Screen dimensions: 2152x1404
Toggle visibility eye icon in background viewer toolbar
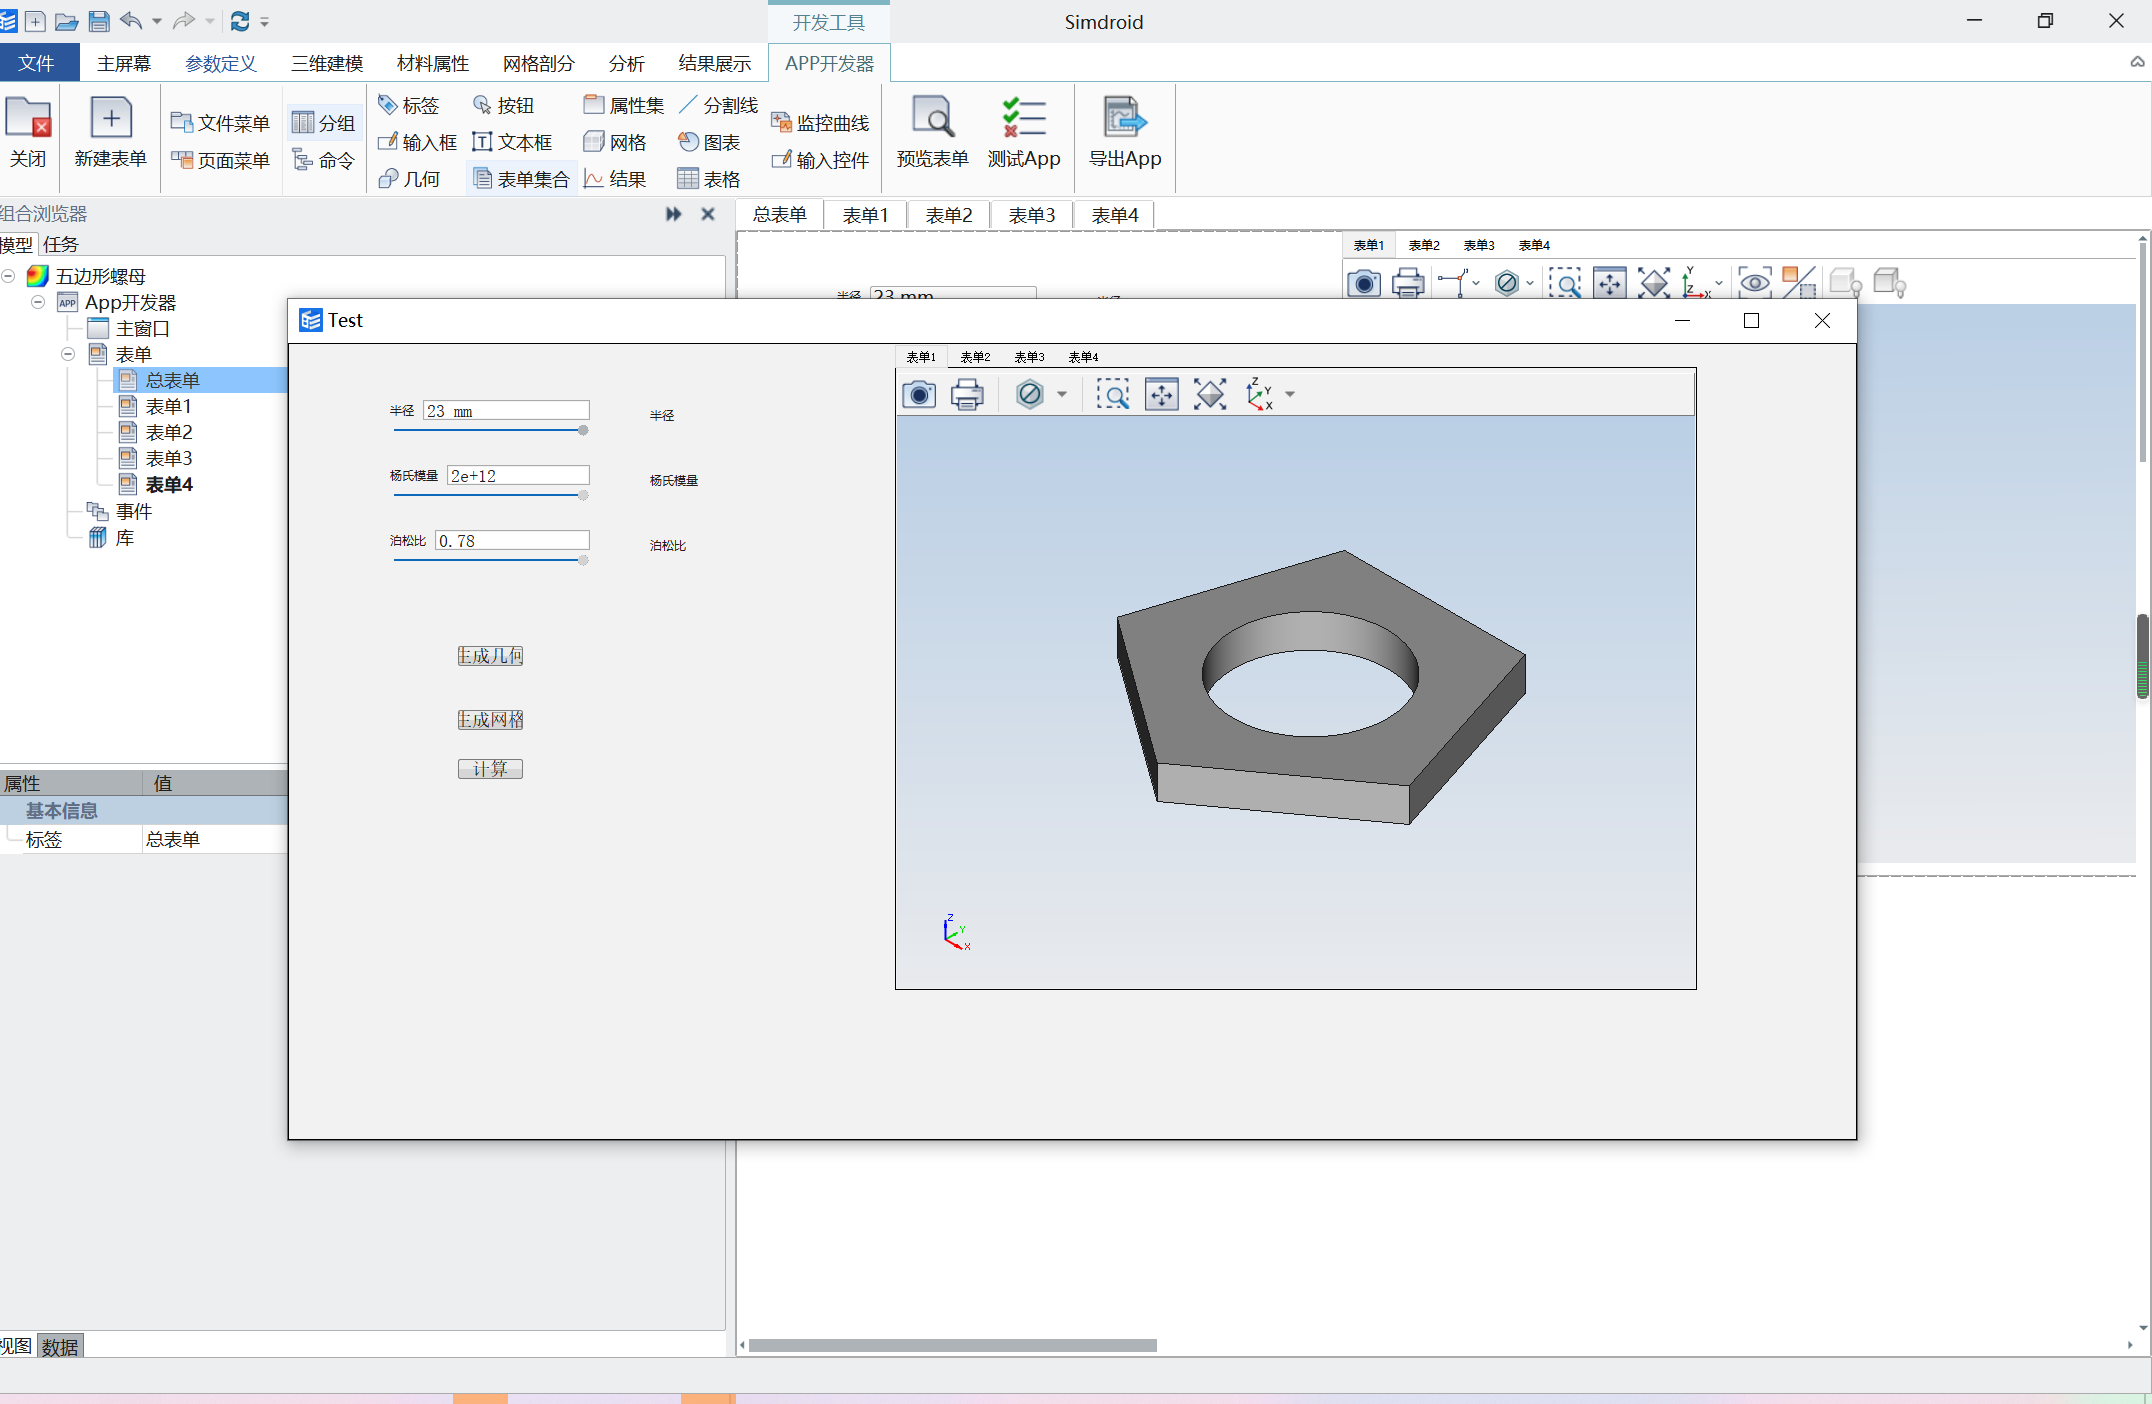point(1755,283)
